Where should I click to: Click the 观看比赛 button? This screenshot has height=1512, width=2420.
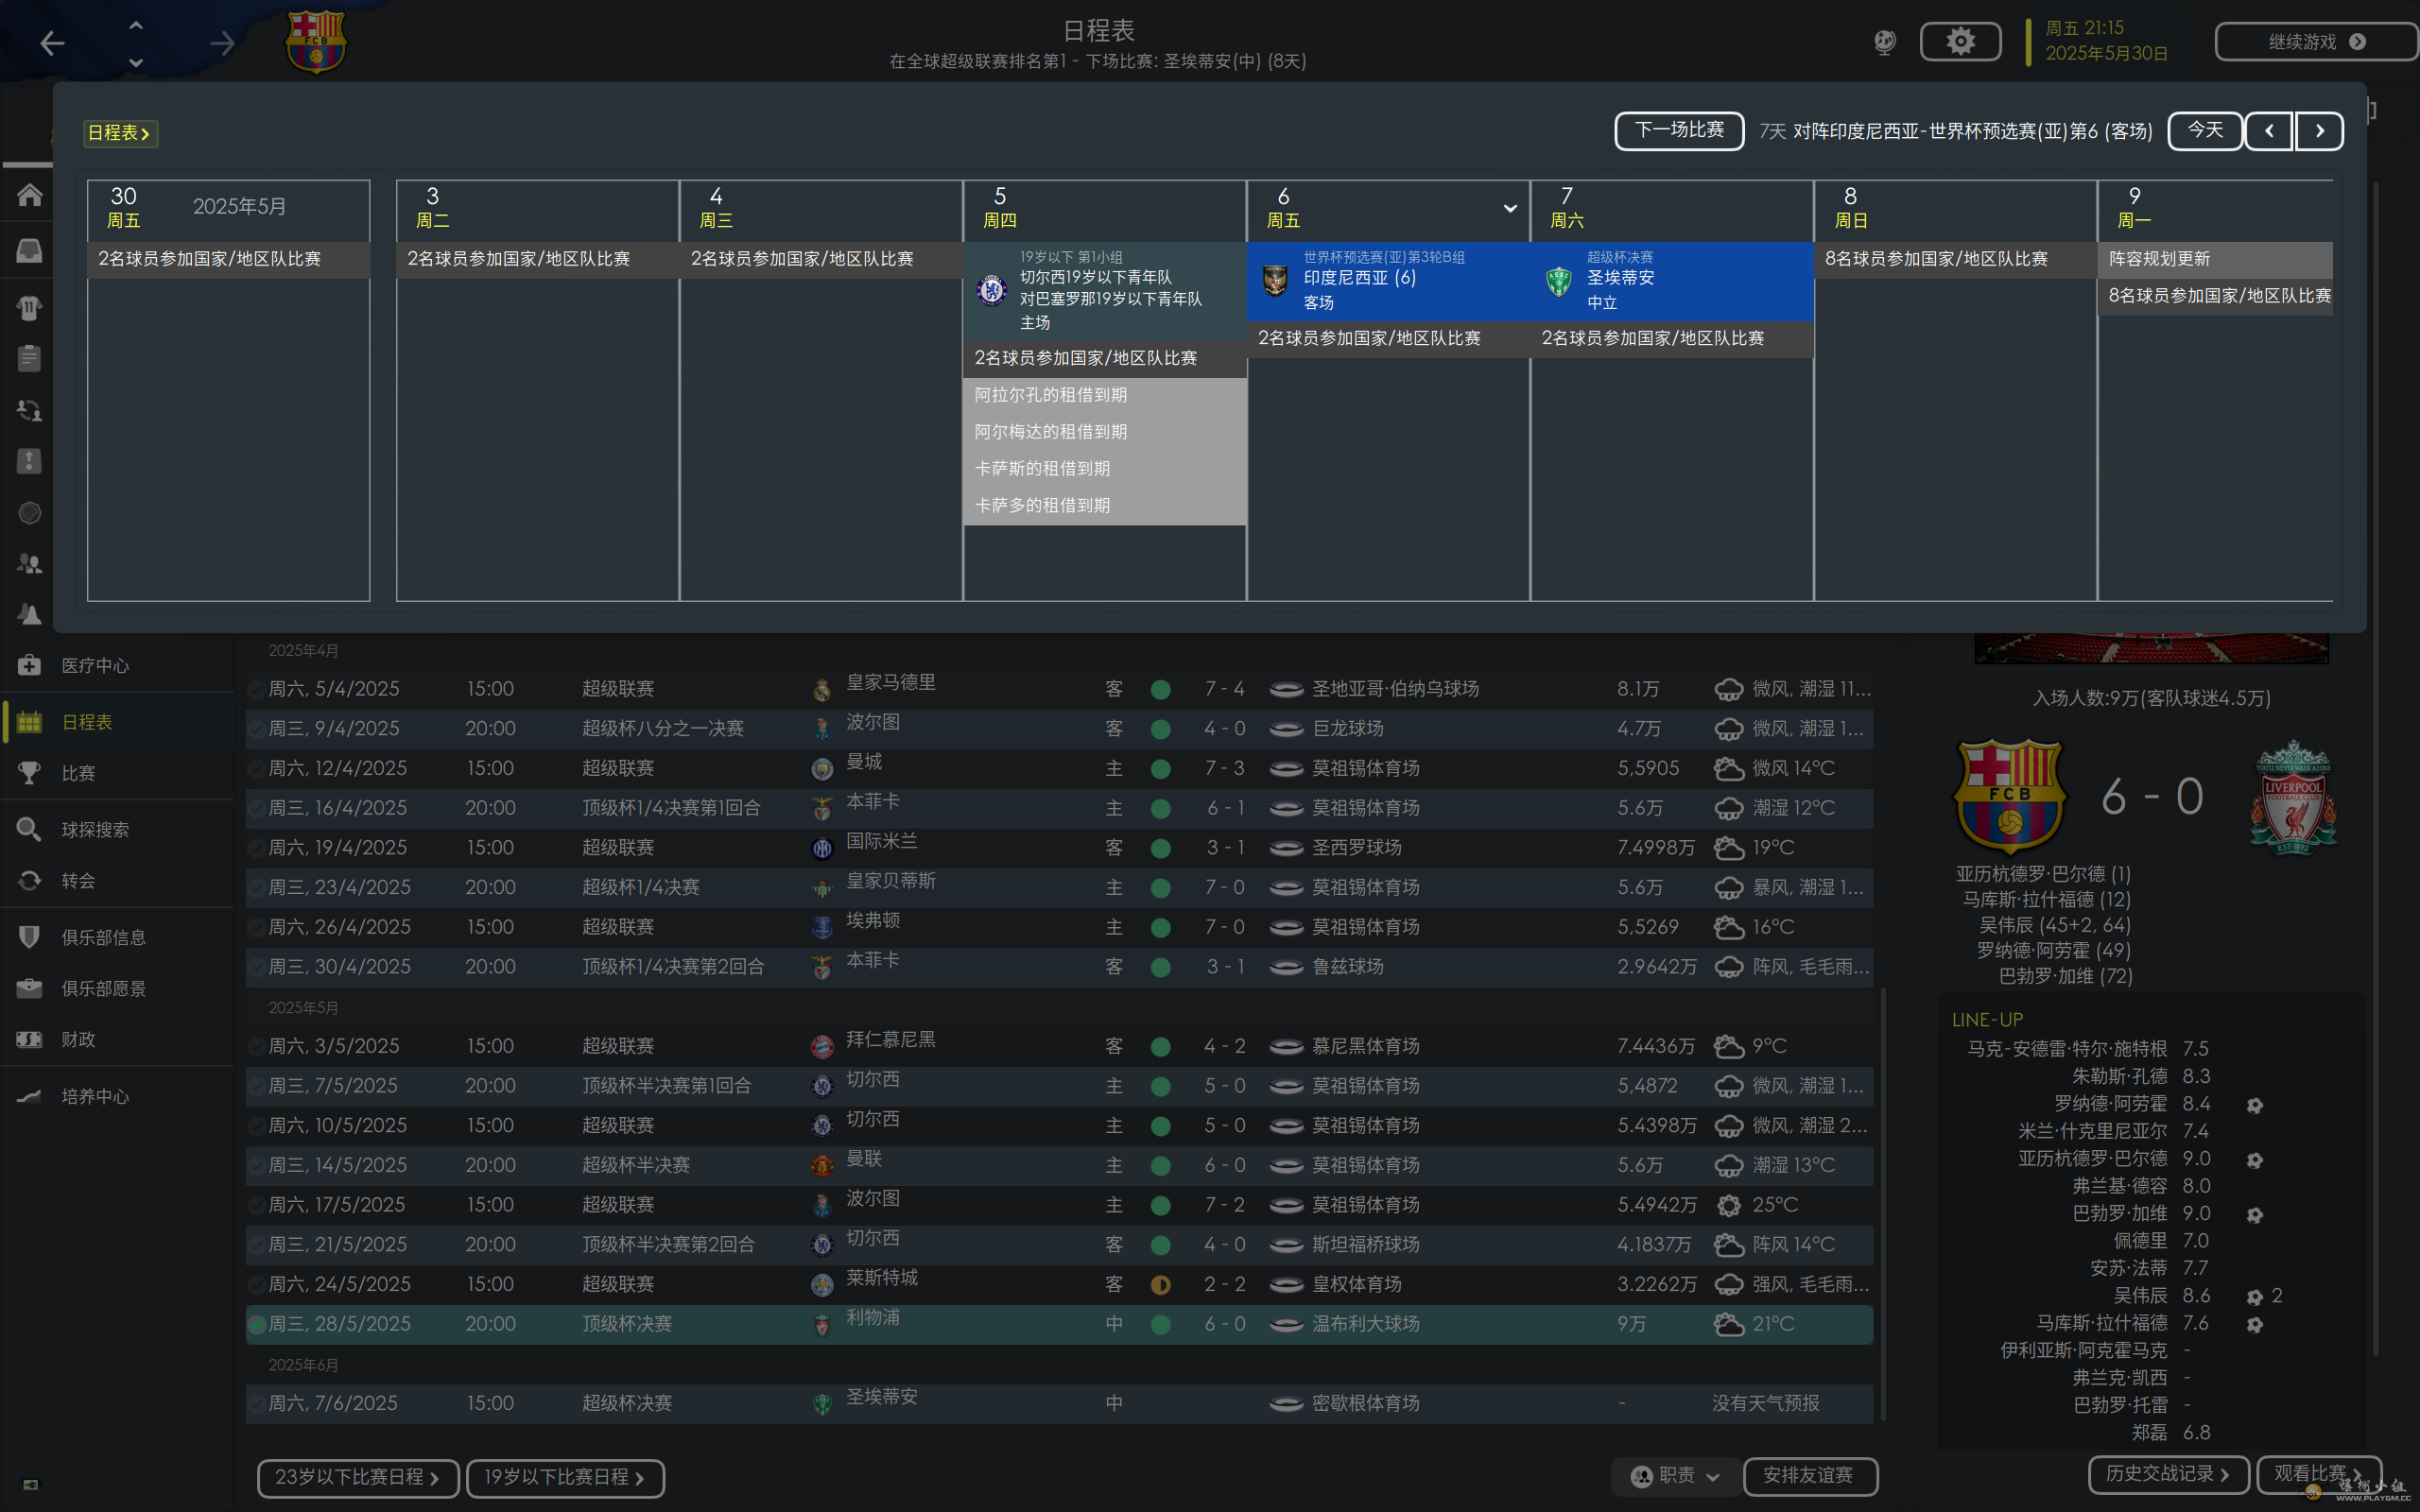pyautogui.click(x=2319, y=1474)
